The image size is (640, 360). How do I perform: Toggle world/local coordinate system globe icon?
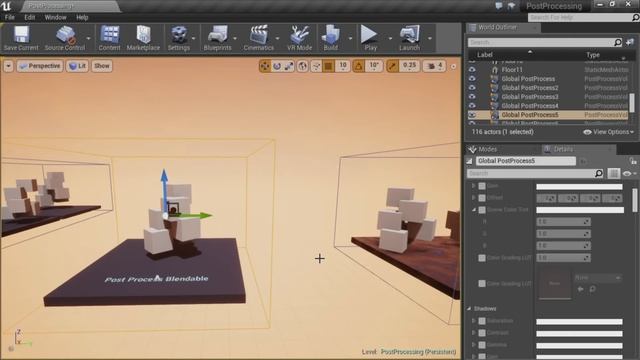302,66
